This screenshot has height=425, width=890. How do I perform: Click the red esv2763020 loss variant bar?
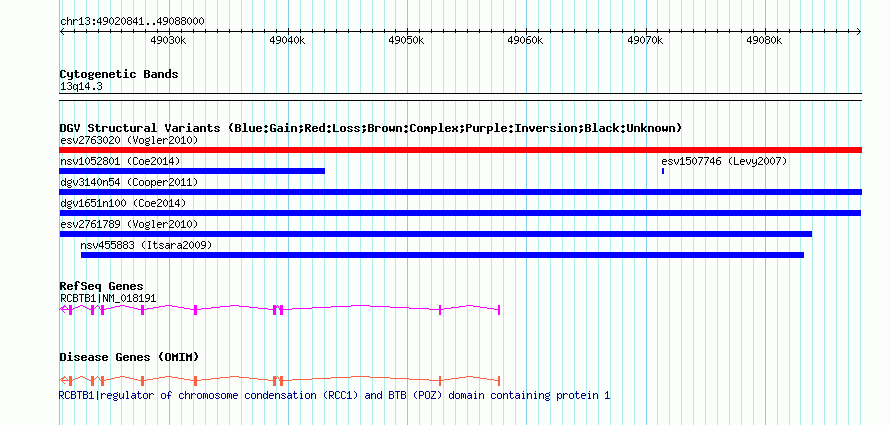pos(460,150)
